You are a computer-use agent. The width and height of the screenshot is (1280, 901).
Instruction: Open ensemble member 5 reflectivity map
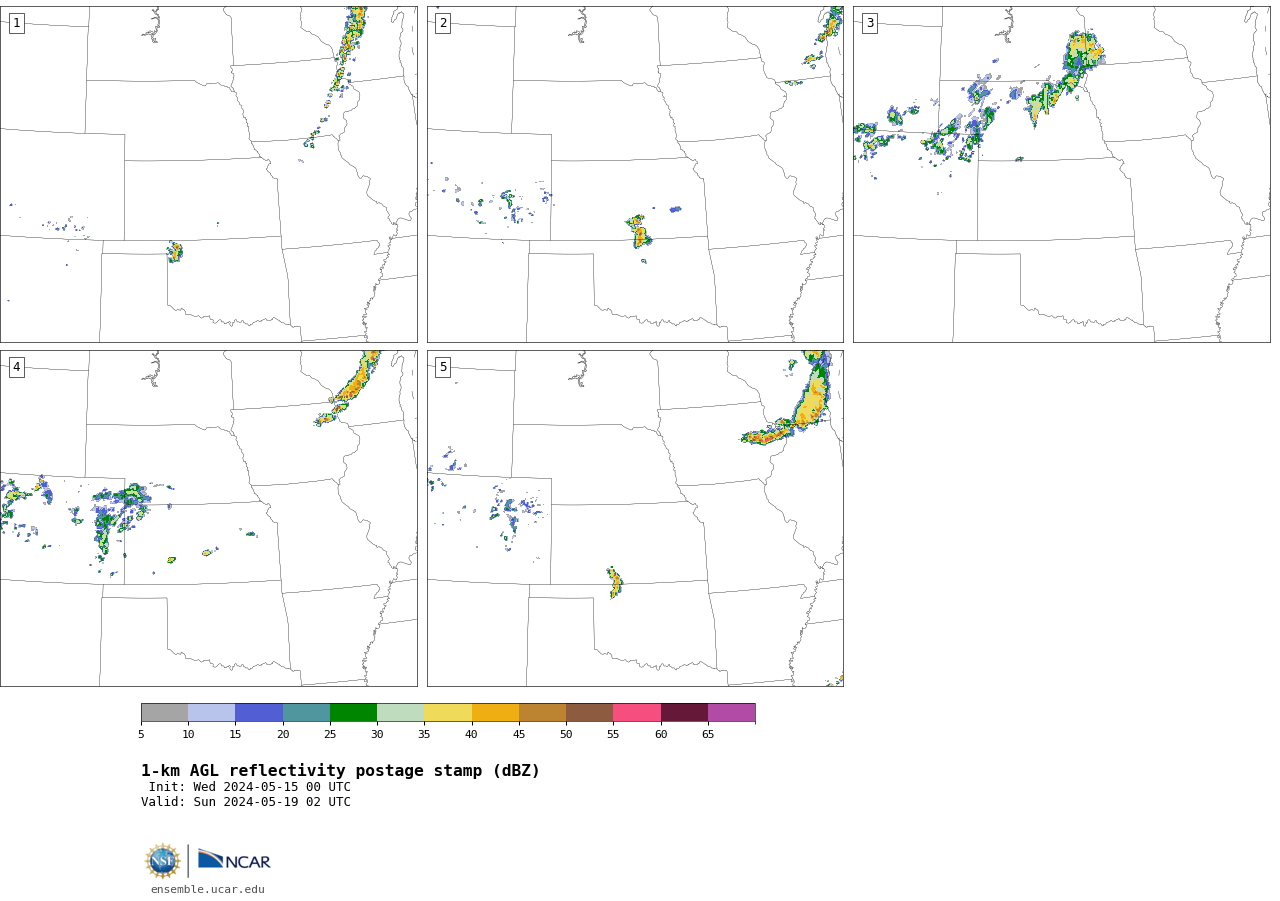click(635, 518)
